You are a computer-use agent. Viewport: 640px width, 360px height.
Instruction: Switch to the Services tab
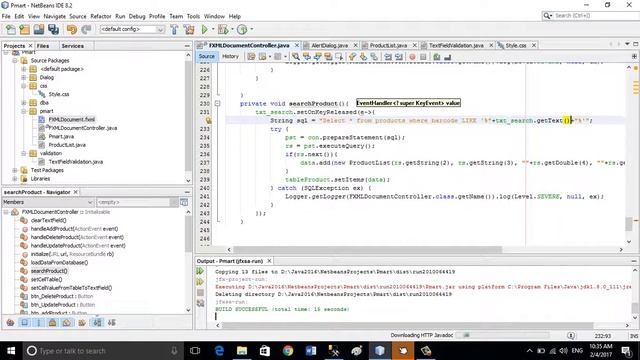(x=73, y=46)
